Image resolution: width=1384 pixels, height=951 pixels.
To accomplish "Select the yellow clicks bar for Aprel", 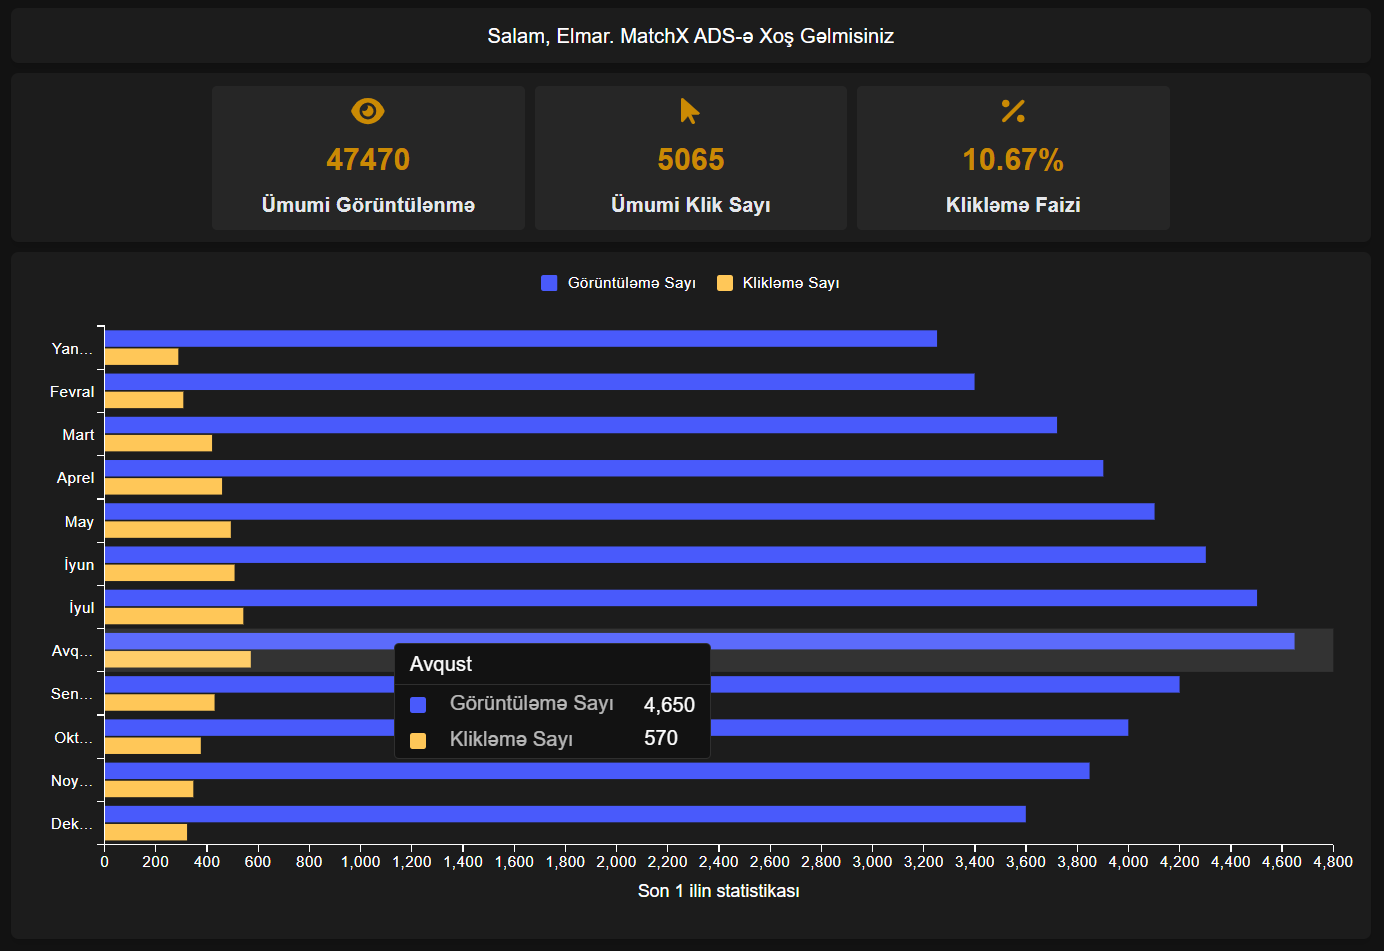I will (163, 486).
